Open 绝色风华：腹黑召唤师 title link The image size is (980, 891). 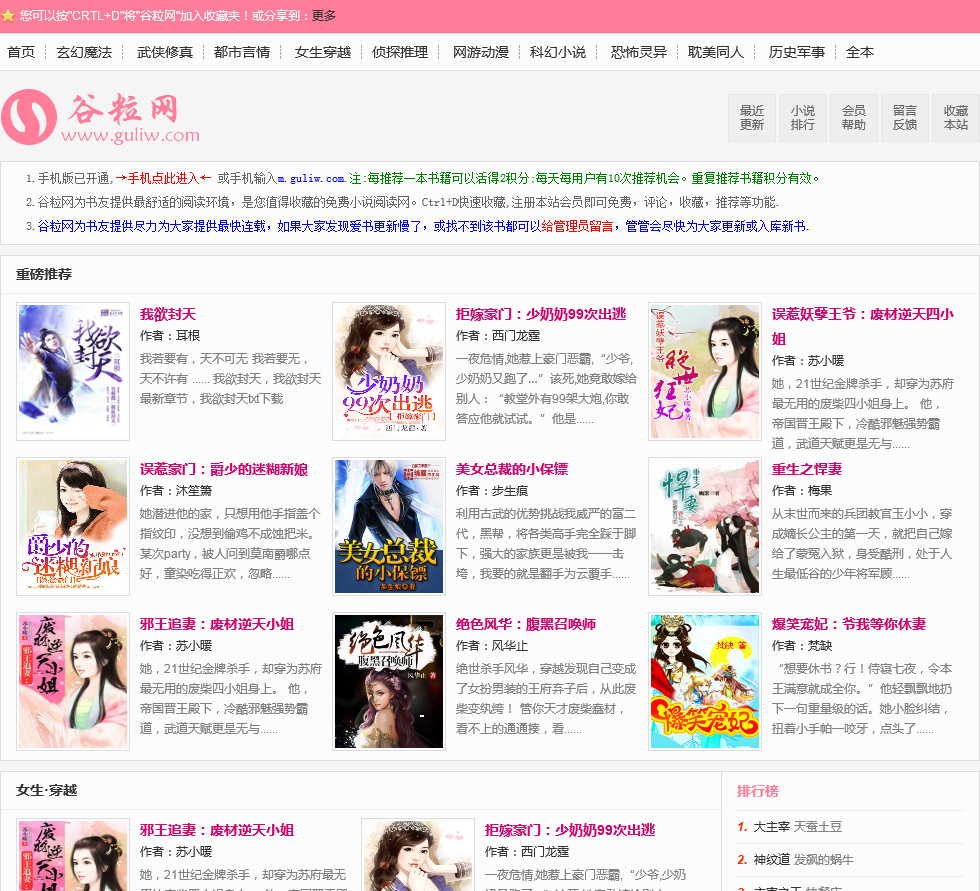pos(526,624)
